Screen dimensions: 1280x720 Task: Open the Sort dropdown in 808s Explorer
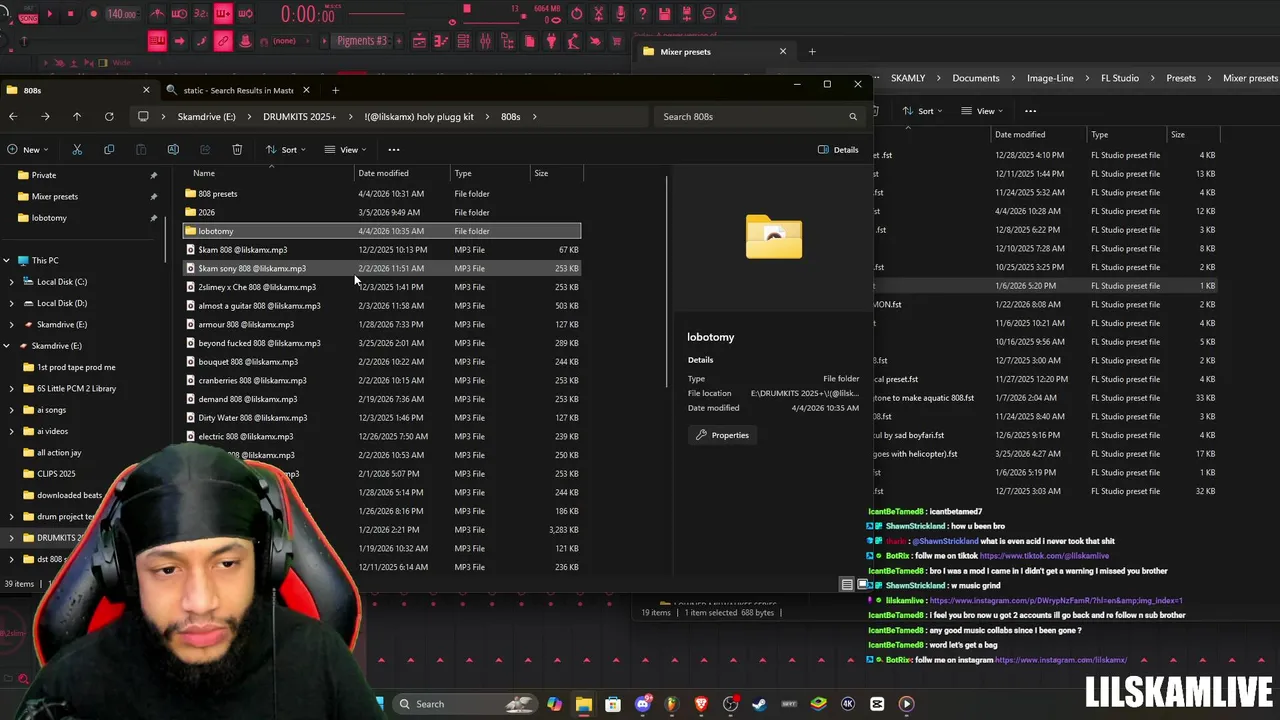(286, 150)
